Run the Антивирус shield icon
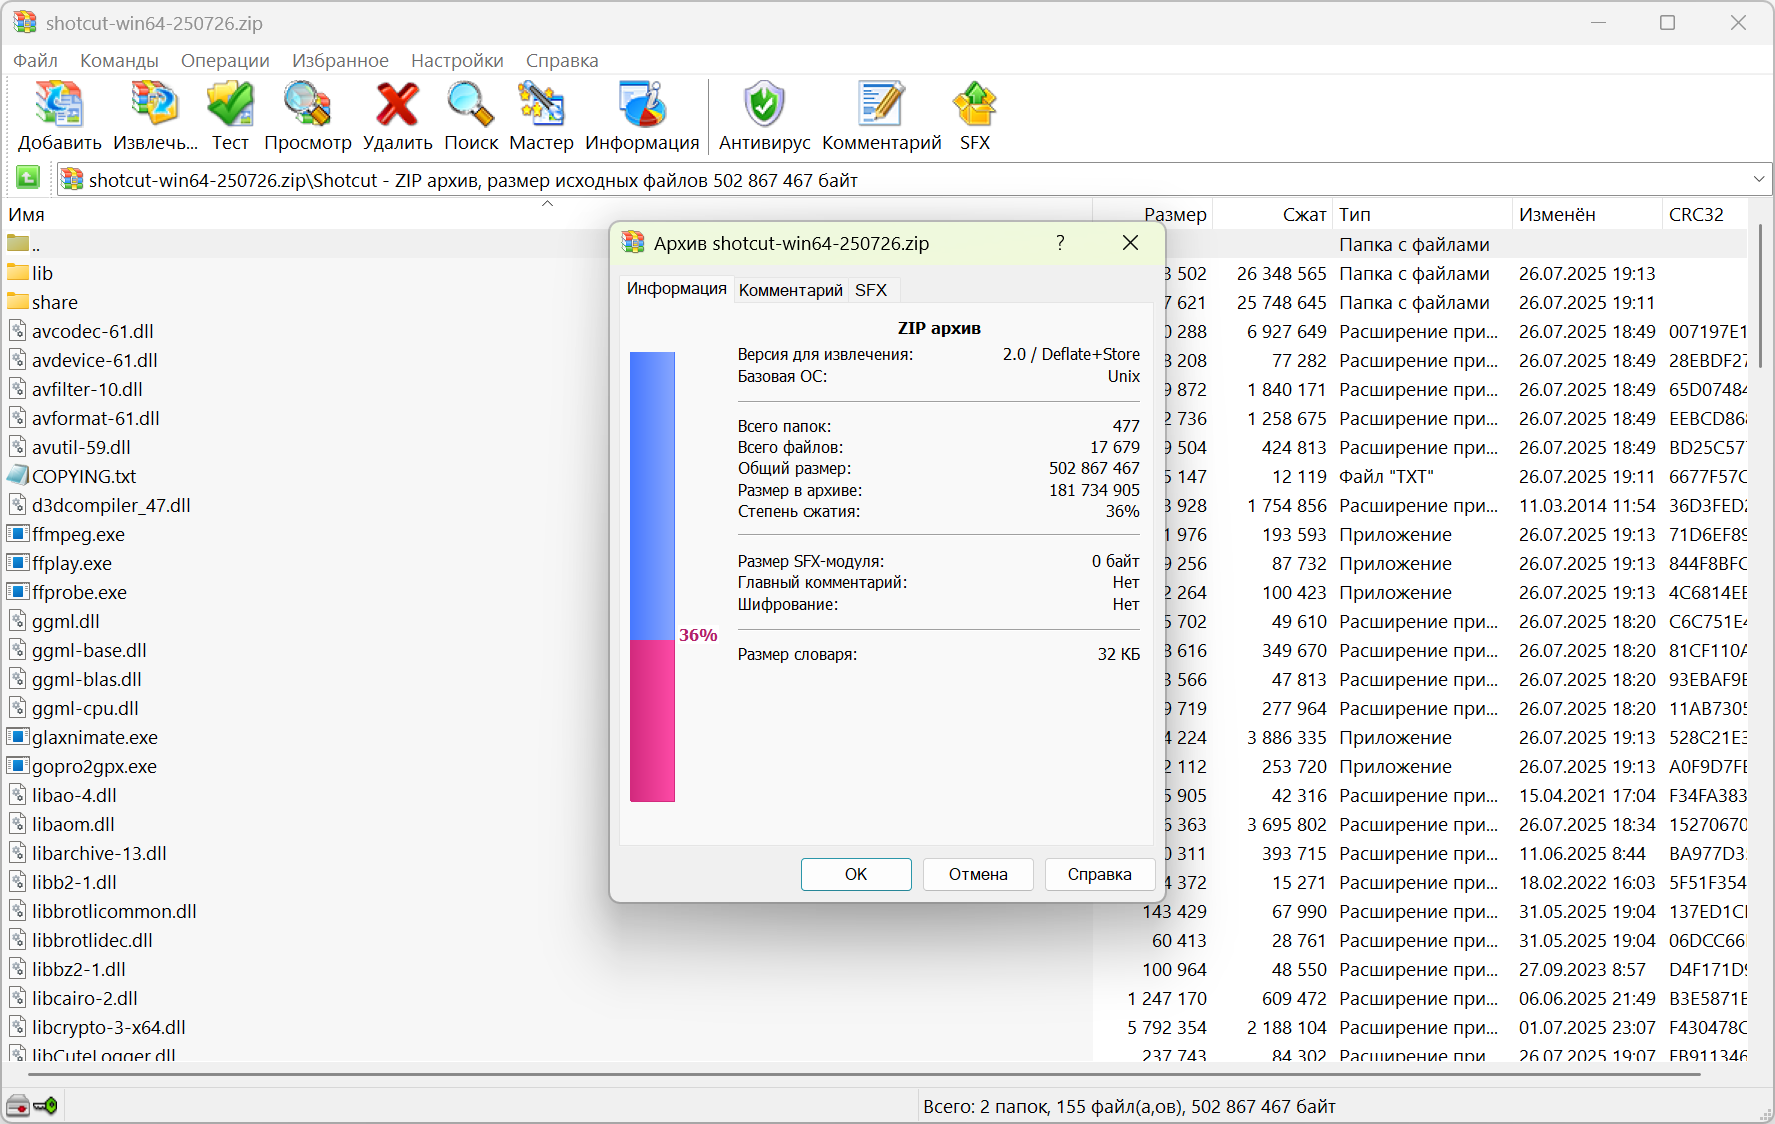This screenshot has width=1775, height=1124. coord(764,105)
